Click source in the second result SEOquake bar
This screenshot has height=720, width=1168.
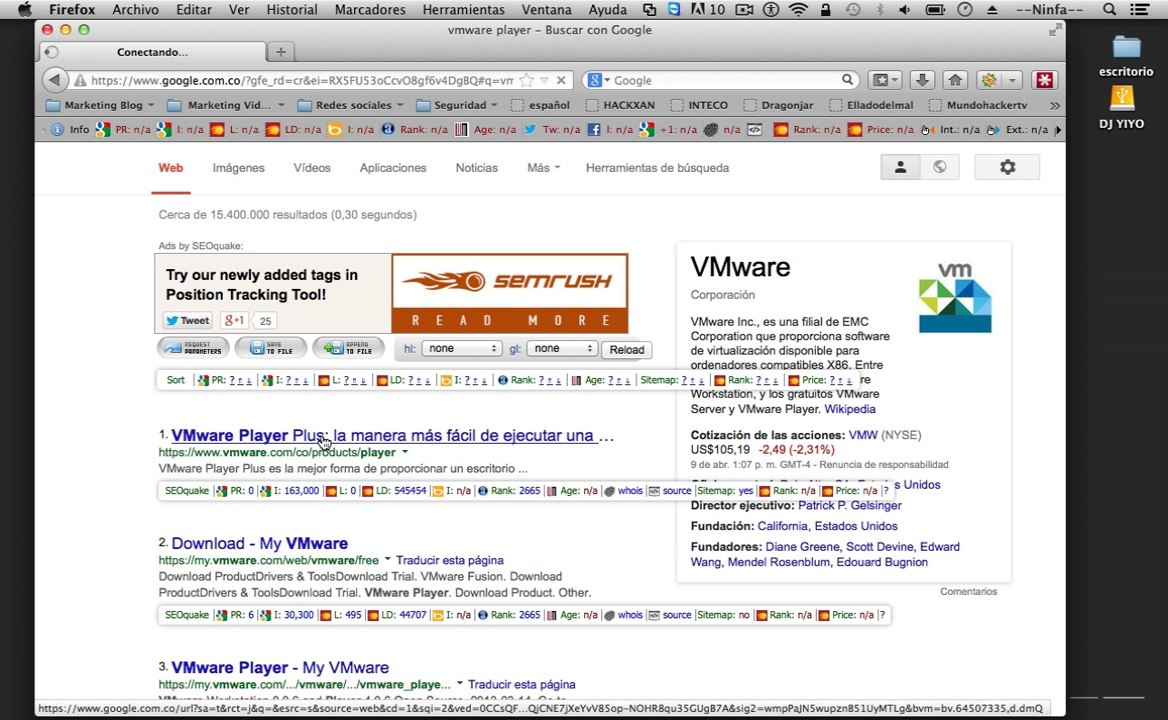(x=676, y=615)
